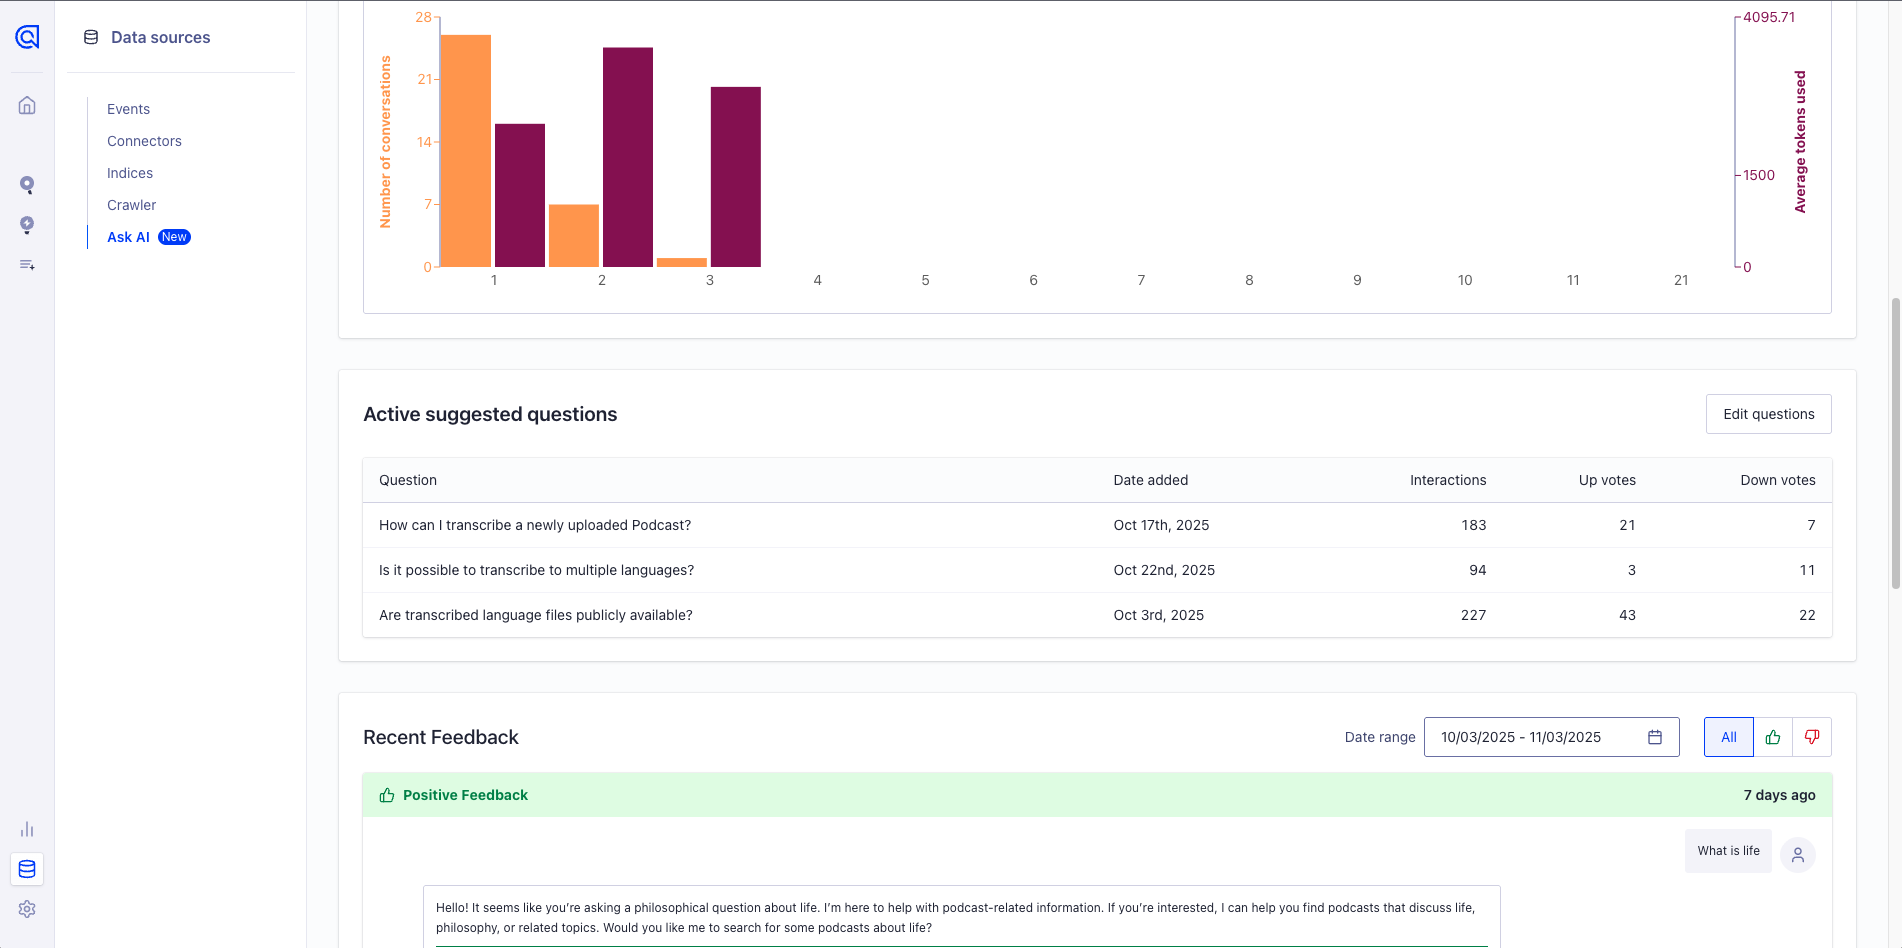
Task: Open the Home icon in the sidebar
Action: (27, 105)
